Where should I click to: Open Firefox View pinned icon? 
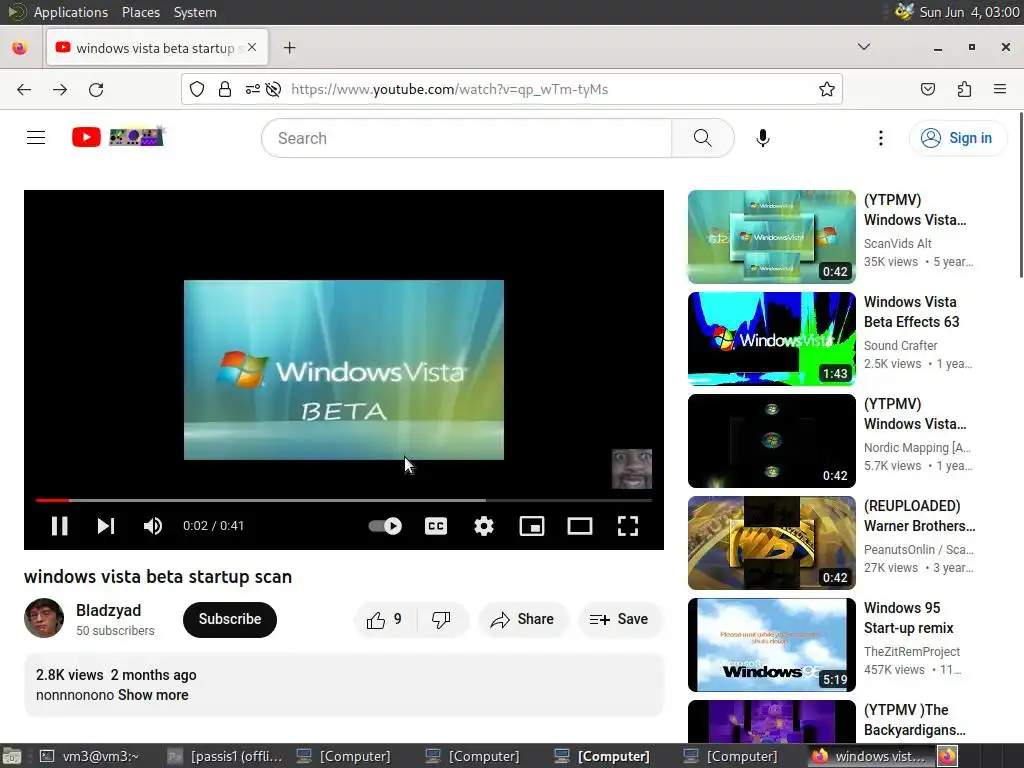[x=20, y=48]
